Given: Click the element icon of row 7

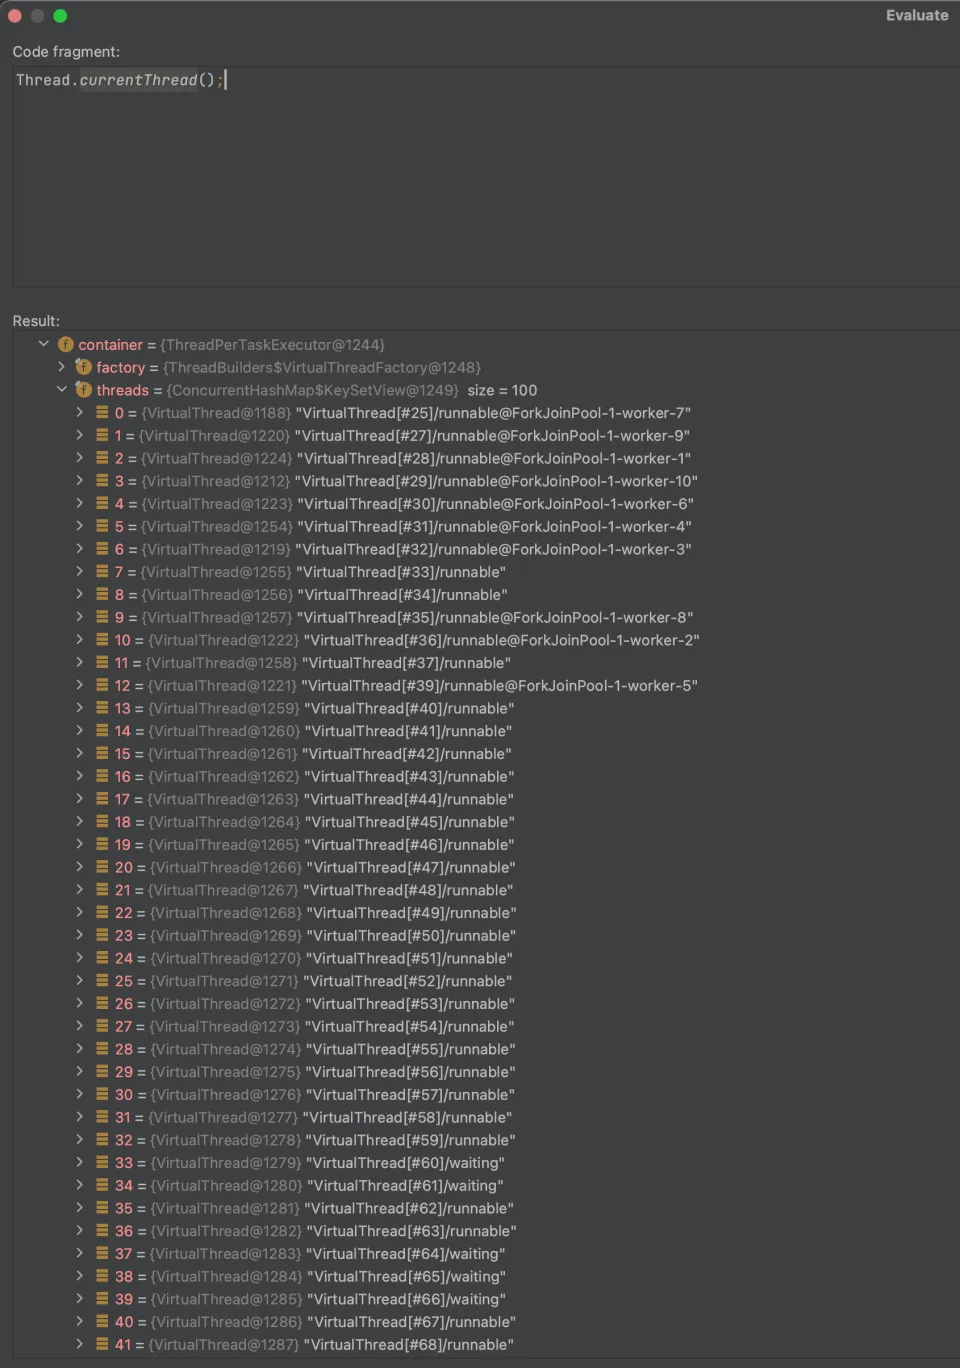Looking at the screenshot, I should 102,572.
